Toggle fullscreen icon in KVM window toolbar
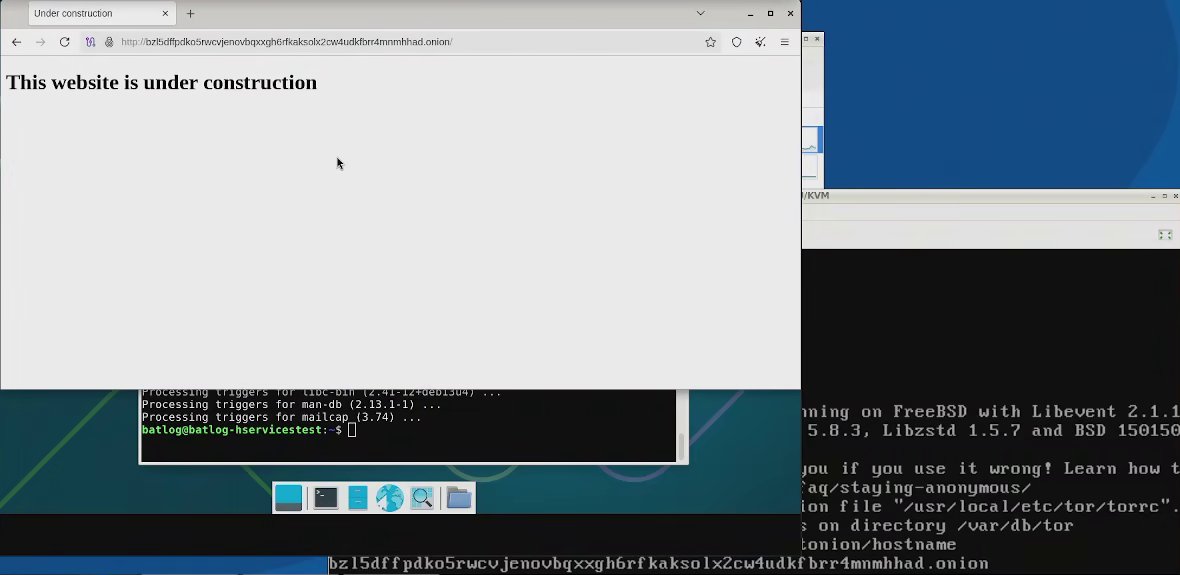 point(1165,235)
